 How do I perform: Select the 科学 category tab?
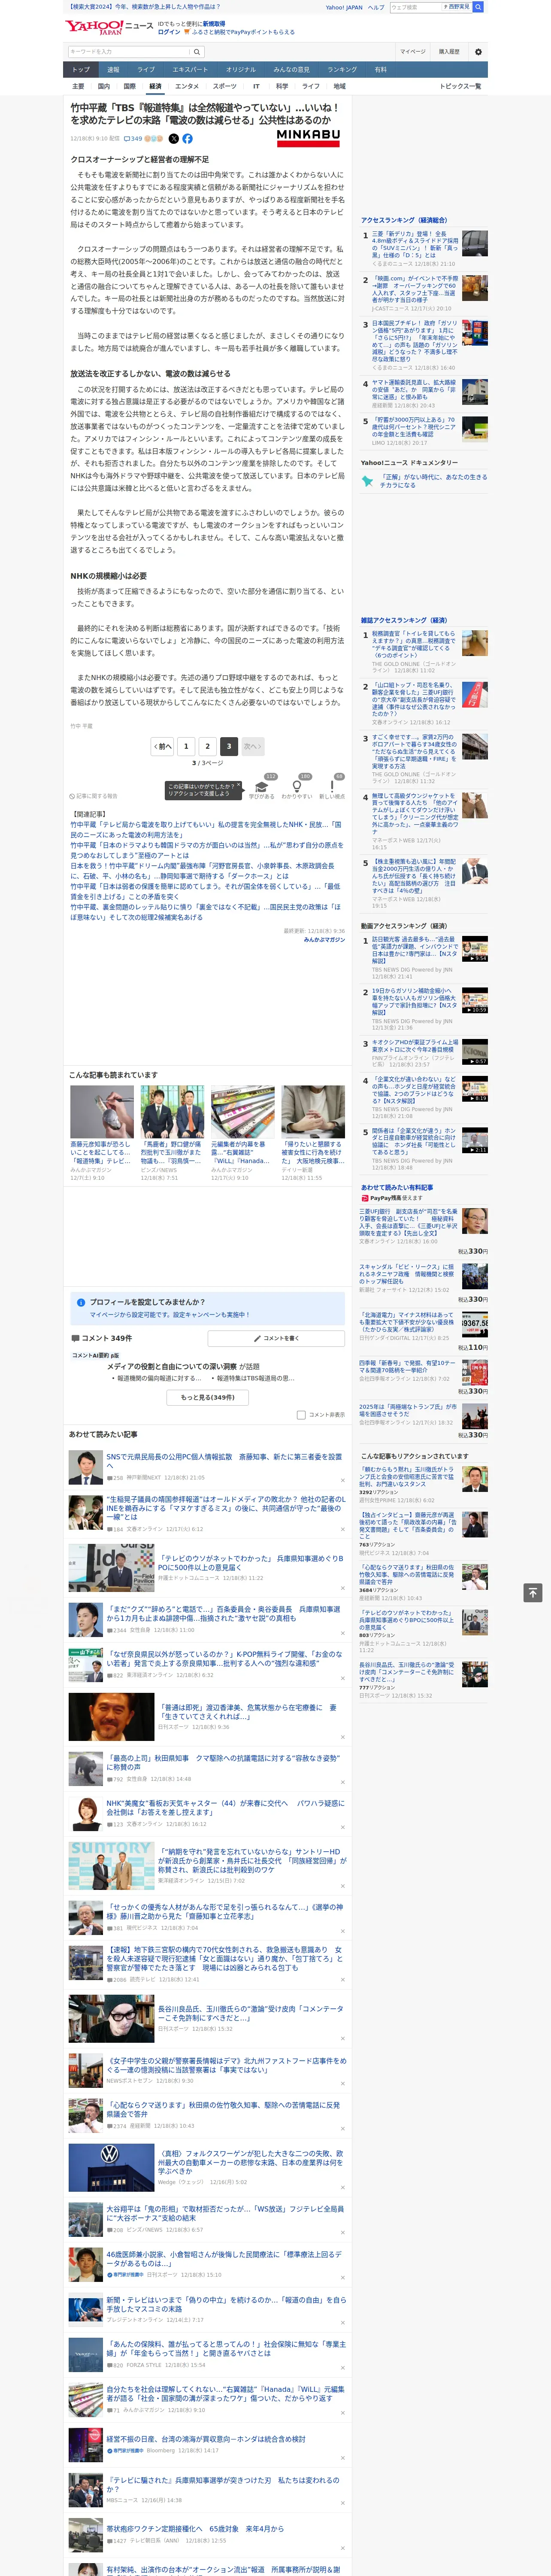(x=282, y=86)
